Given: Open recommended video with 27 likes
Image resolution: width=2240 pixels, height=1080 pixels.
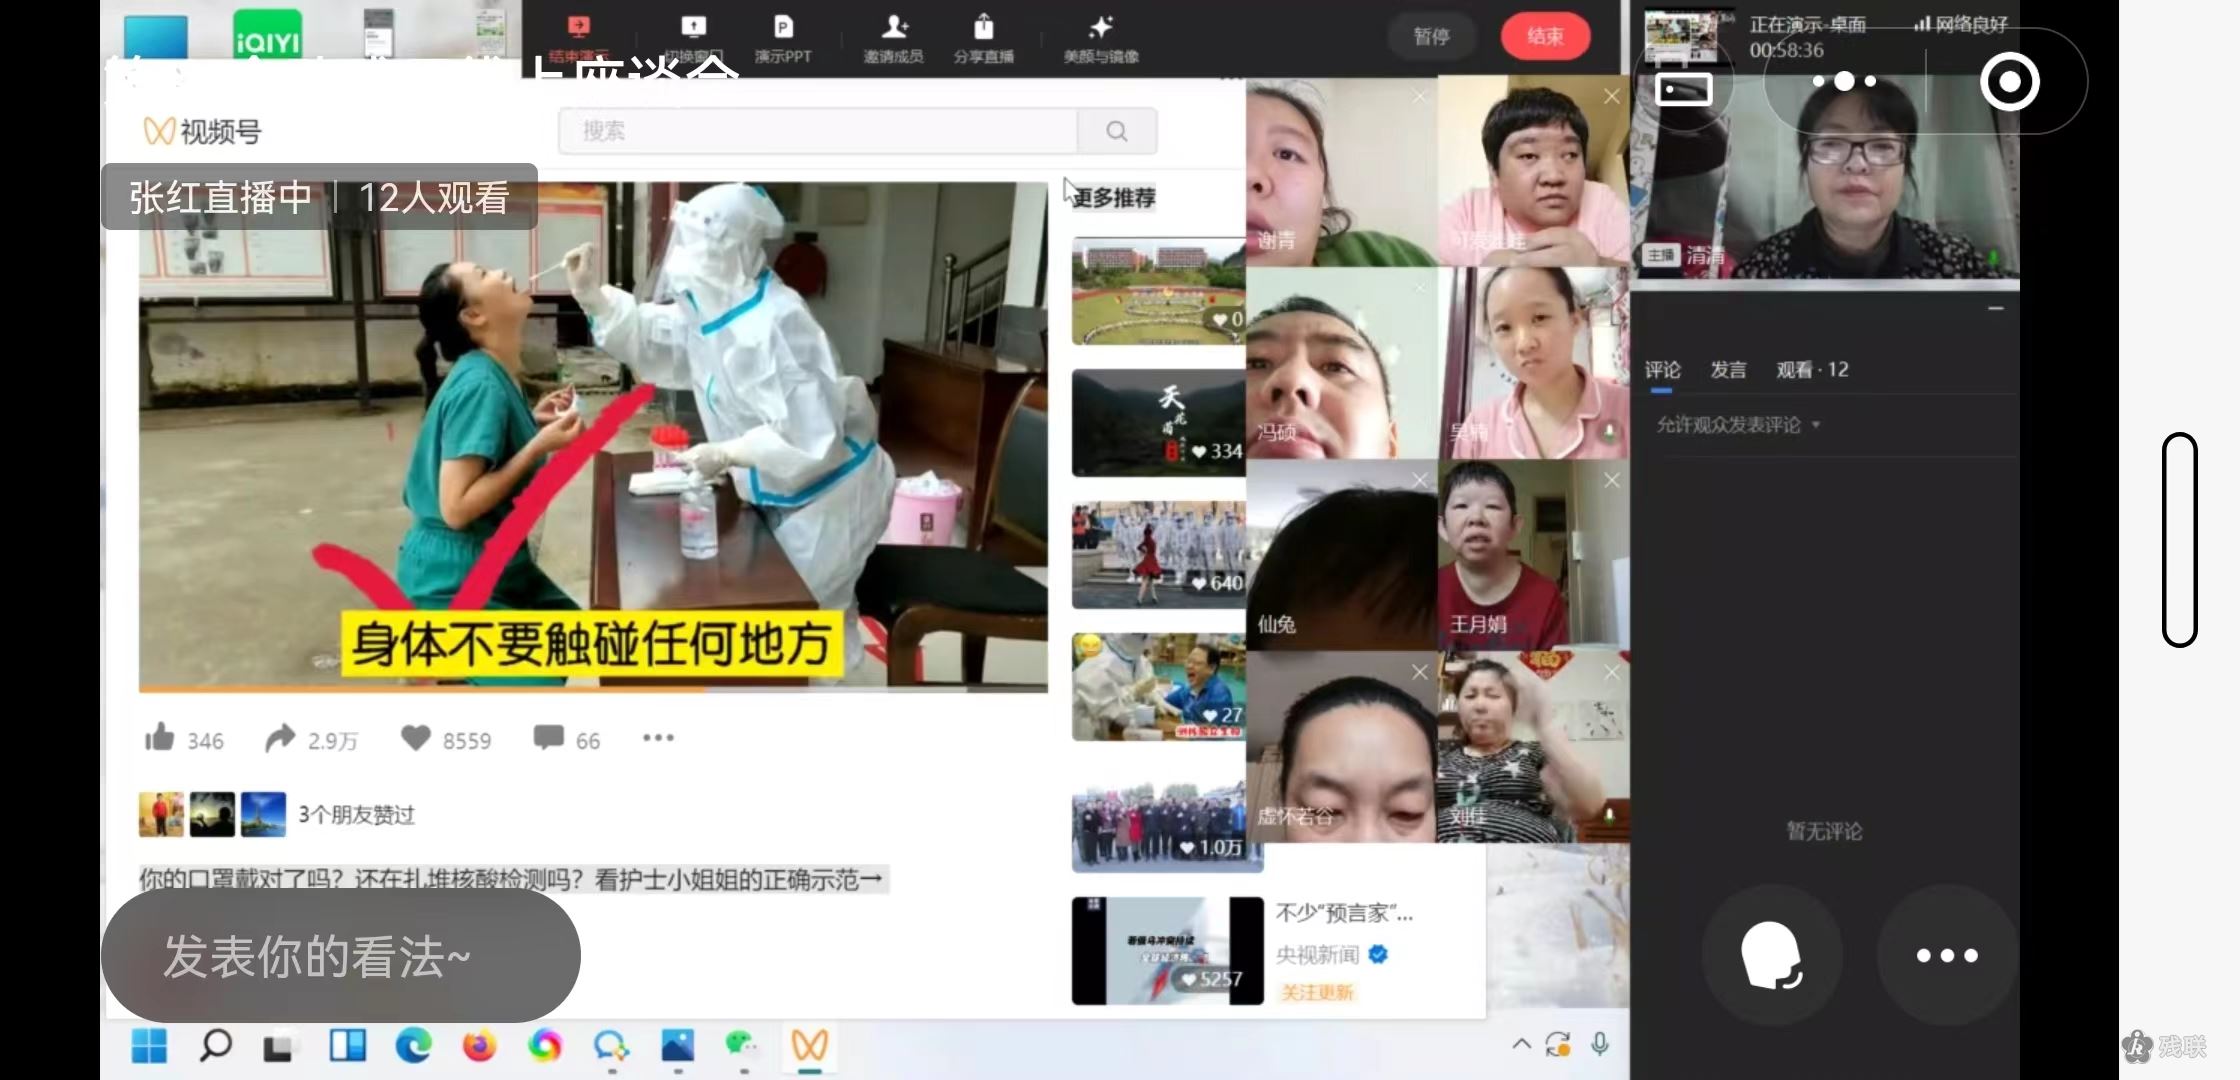Looking at the screenshot, I should pos(1159,687).
